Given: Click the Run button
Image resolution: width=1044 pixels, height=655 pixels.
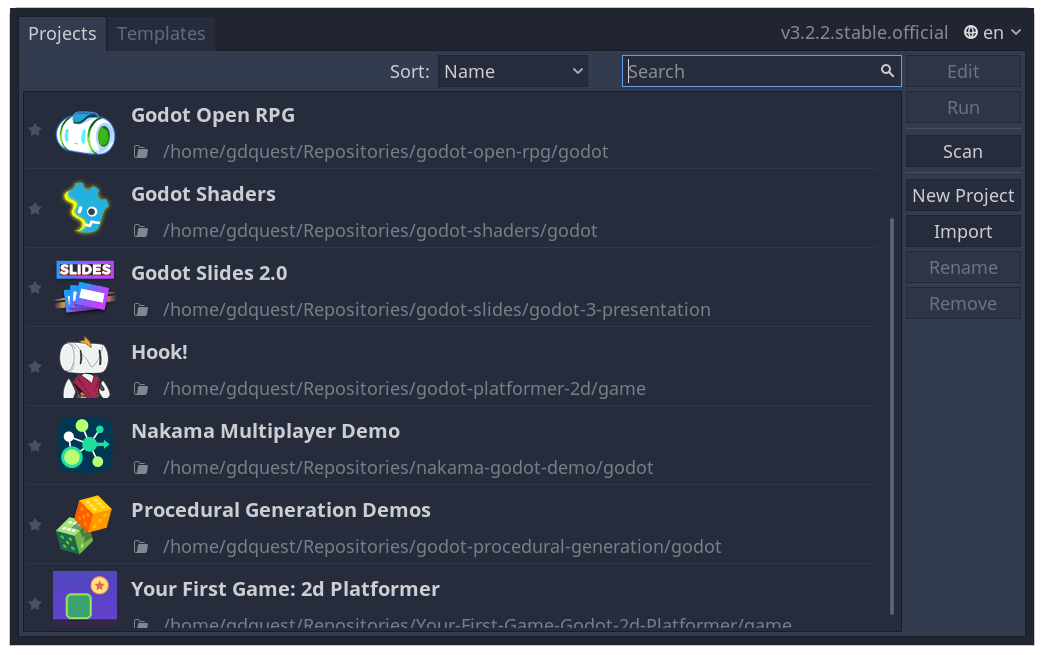Looking at the screenshot, I should (x=963, y=107).
